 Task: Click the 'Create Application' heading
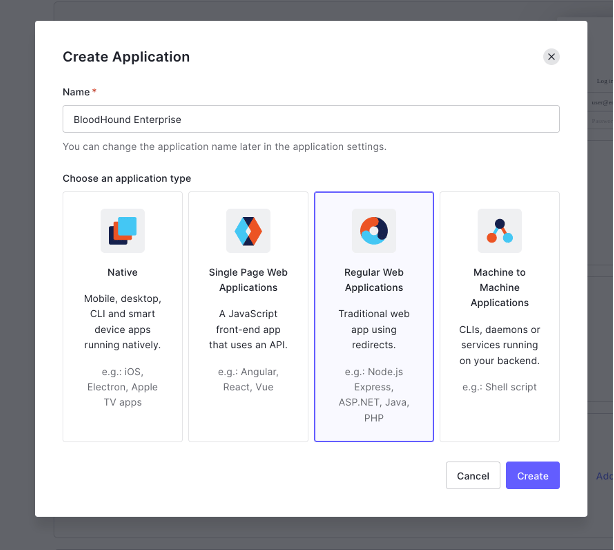pyautogui.click(x=126, y=57)
